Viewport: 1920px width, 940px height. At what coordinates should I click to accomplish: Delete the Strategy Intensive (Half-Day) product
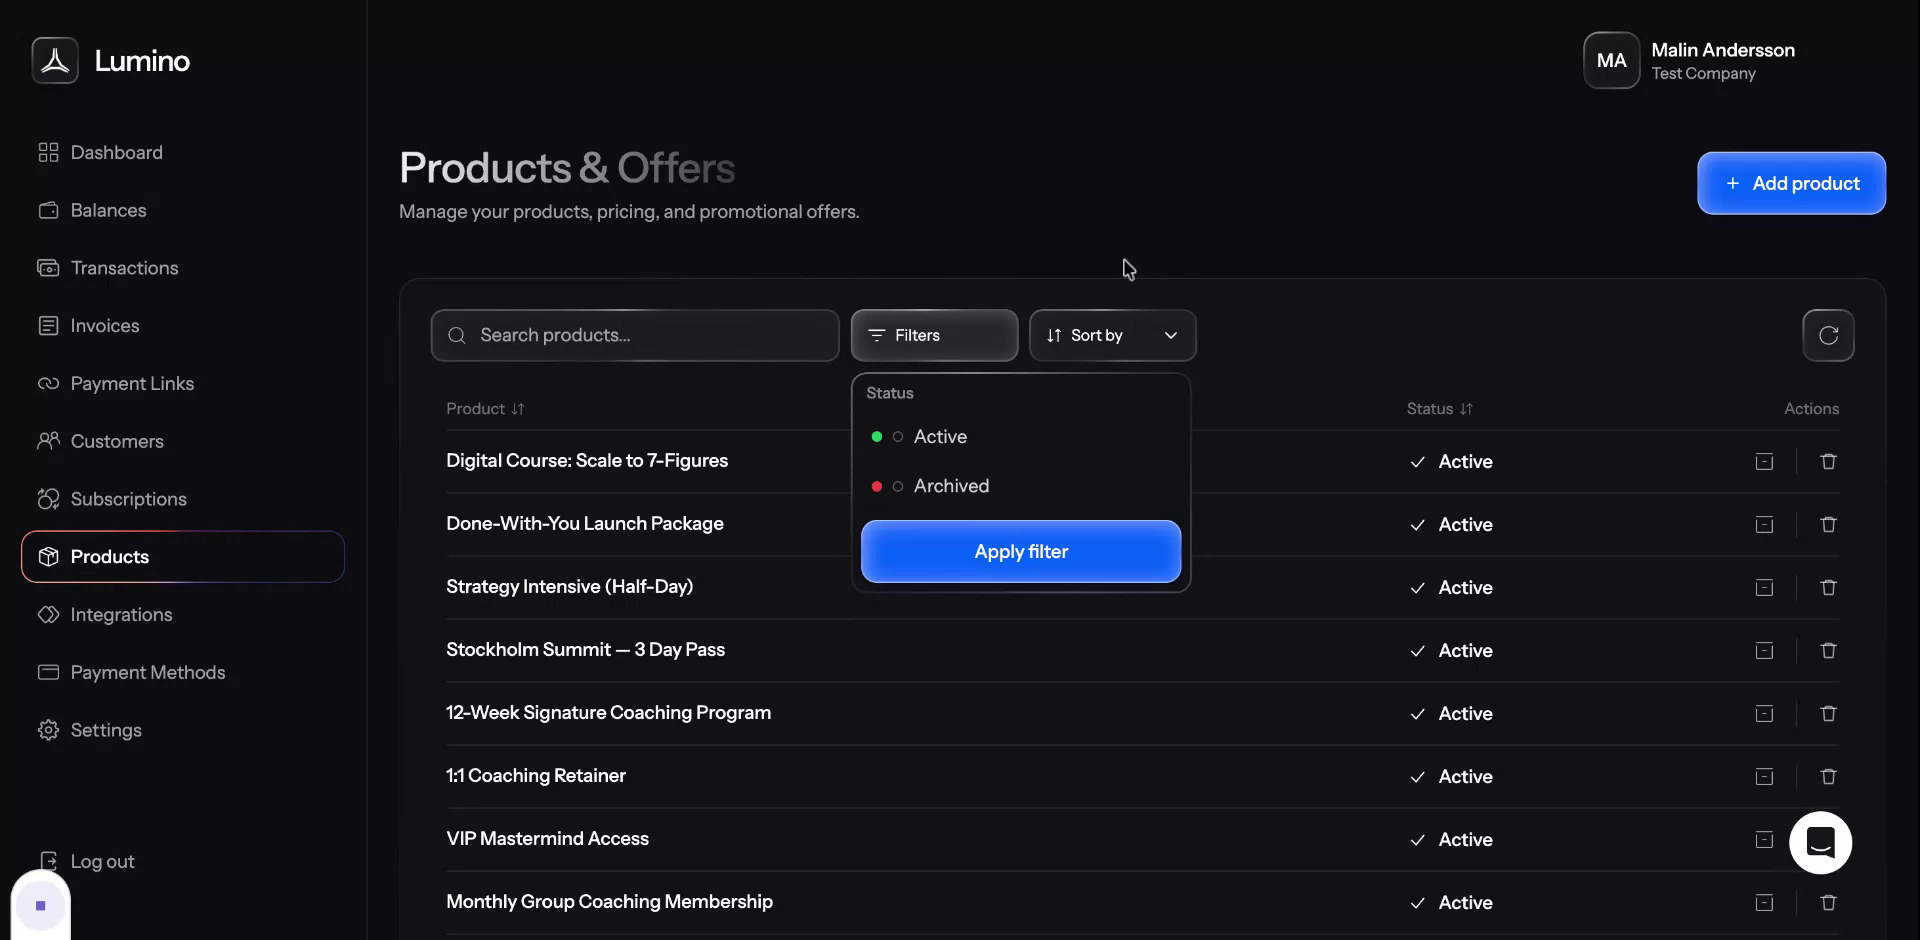click(x=1828, y=588)
